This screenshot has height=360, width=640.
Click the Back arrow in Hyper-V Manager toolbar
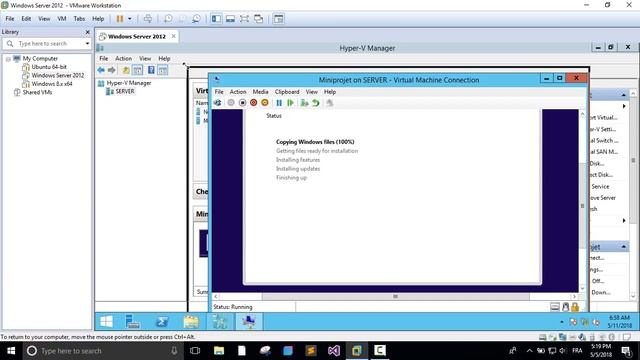(x=101, y=70)
